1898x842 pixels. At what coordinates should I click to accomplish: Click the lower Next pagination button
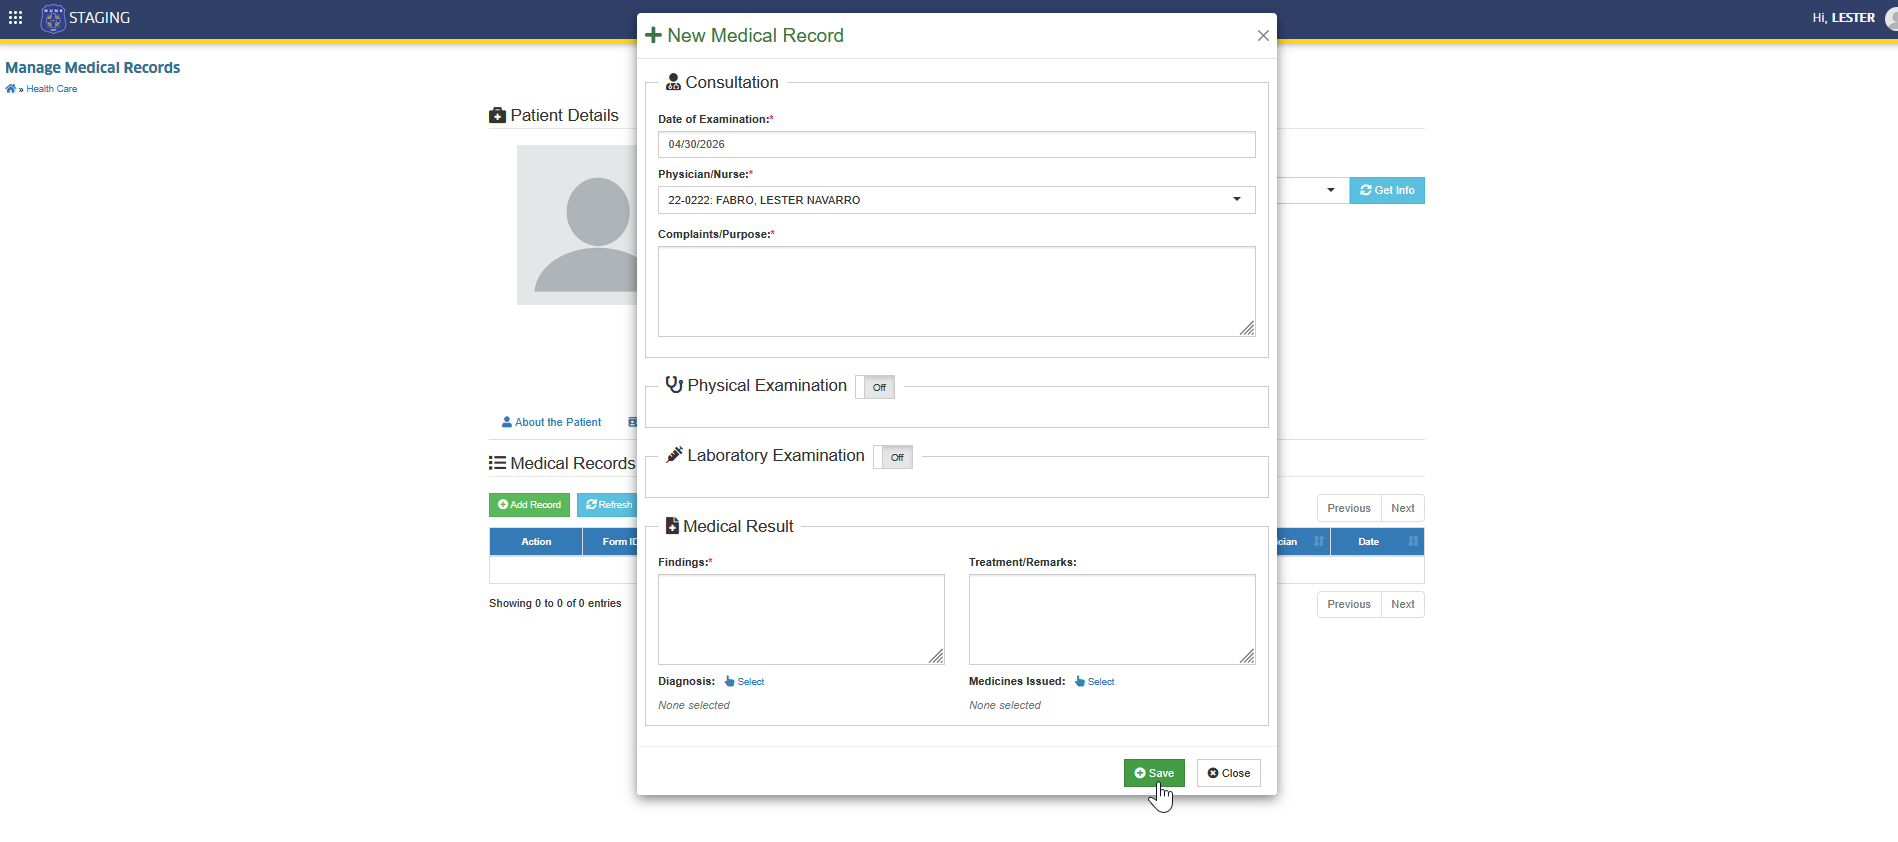point(1403,604)
